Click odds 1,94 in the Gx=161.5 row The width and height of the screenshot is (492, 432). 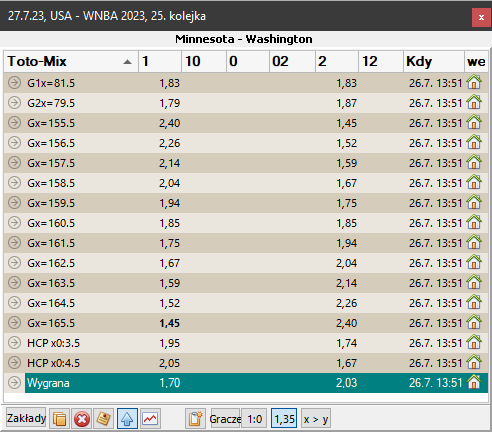(346, 243)
